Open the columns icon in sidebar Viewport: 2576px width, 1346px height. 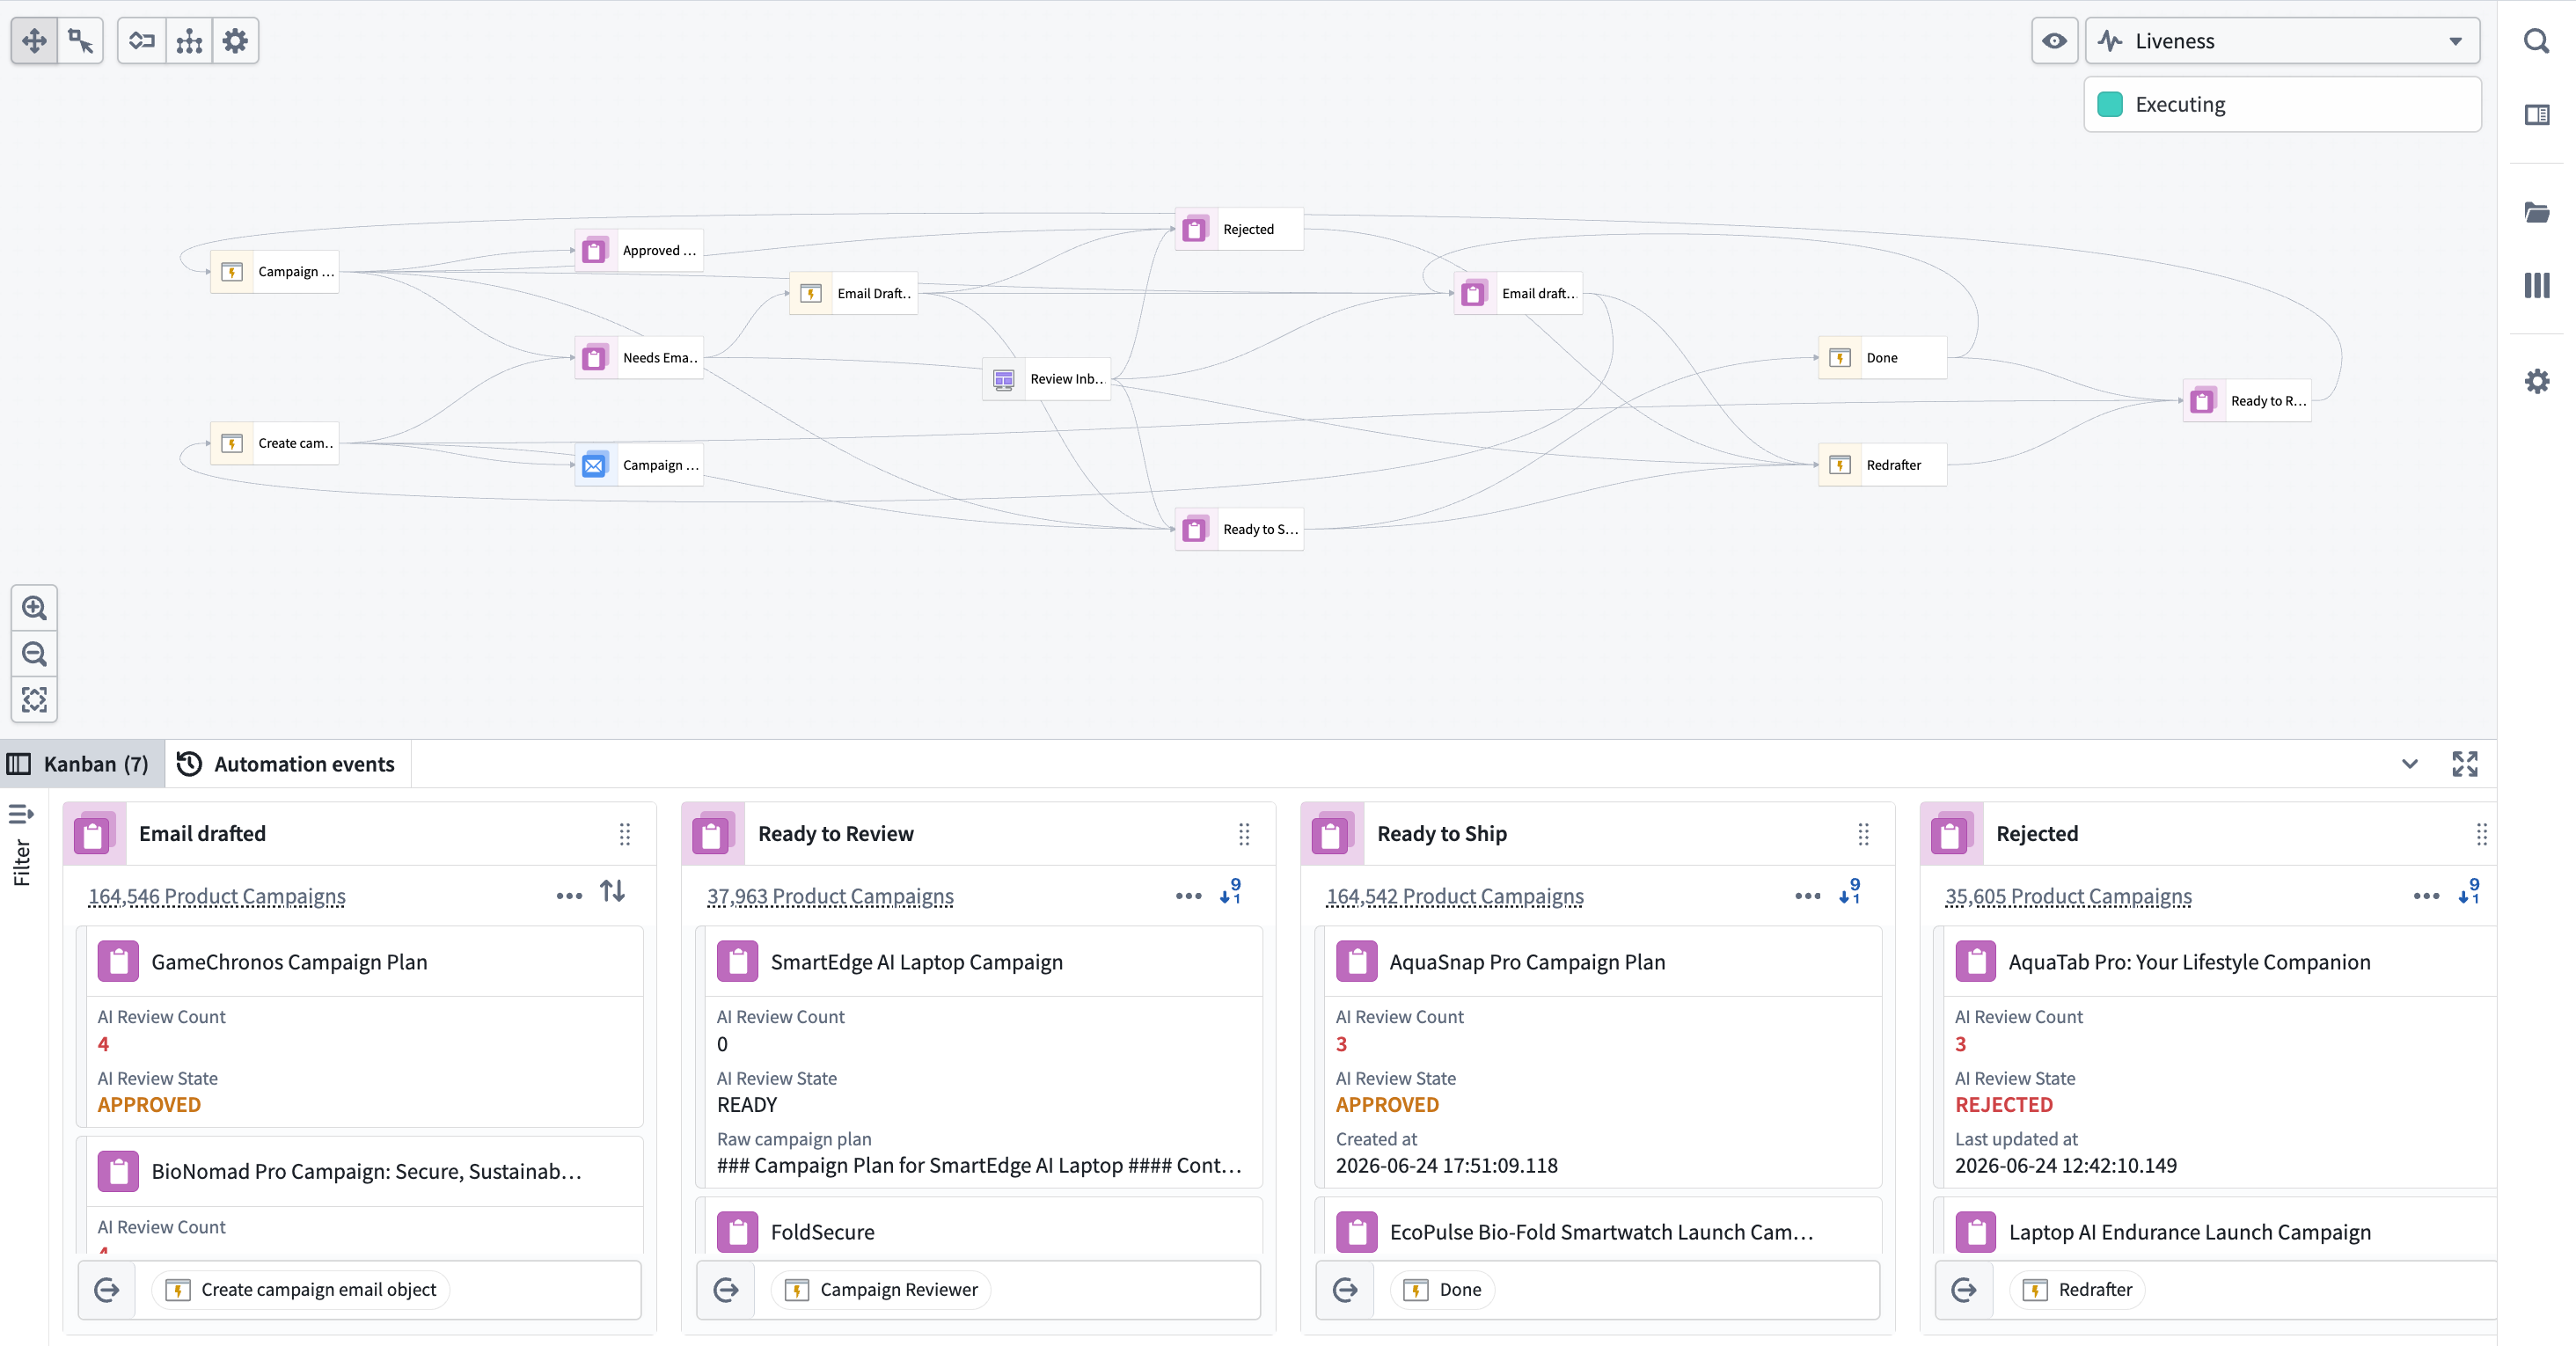point(2536,285)
